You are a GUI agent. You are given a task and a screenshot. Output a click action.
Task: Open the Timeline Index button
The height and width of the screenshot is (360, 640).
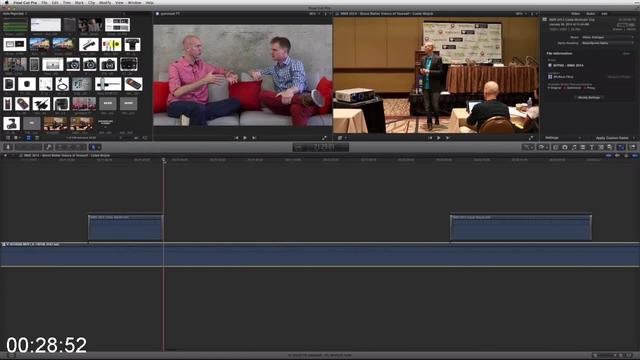[x=11, y=356]
